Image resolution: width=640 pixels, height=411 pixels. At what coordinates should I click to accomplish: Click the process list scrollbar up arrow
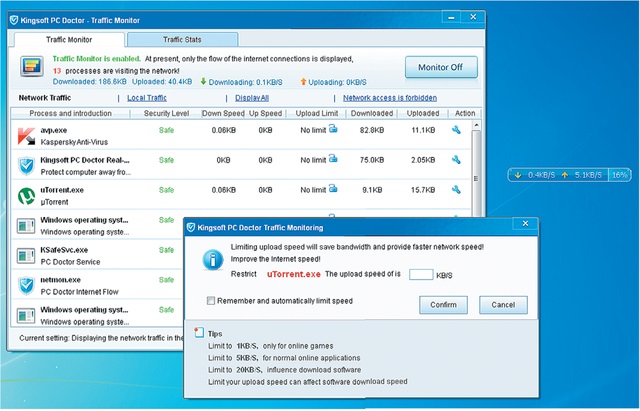point(476,124)
